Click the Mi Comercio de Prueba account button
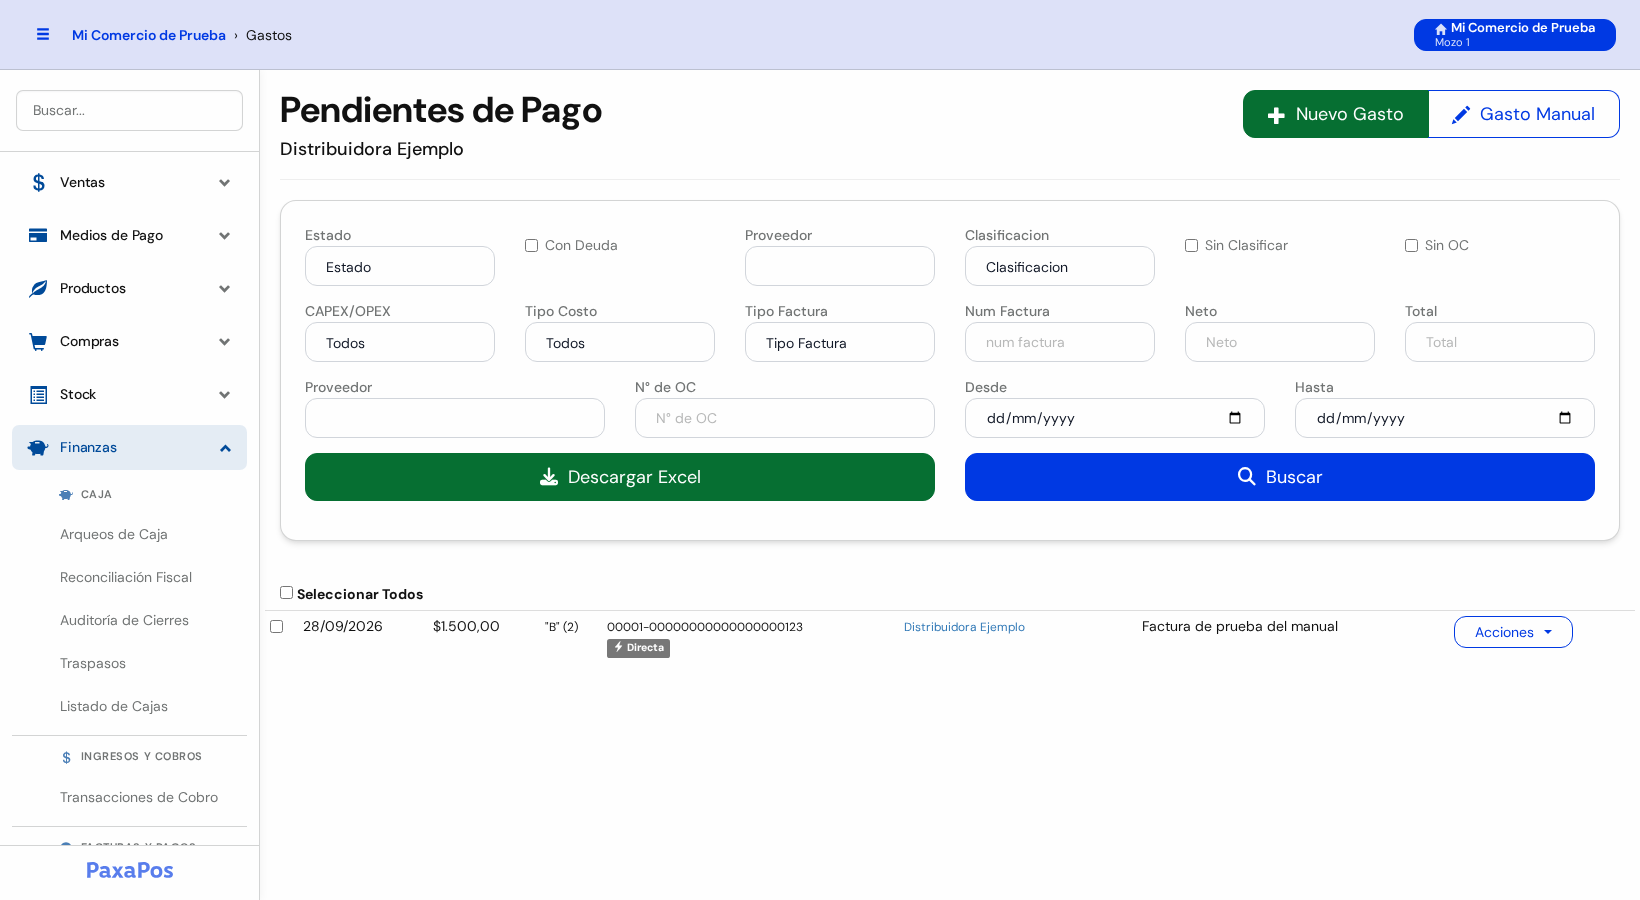1640x900 pixels. [1515, 35]
